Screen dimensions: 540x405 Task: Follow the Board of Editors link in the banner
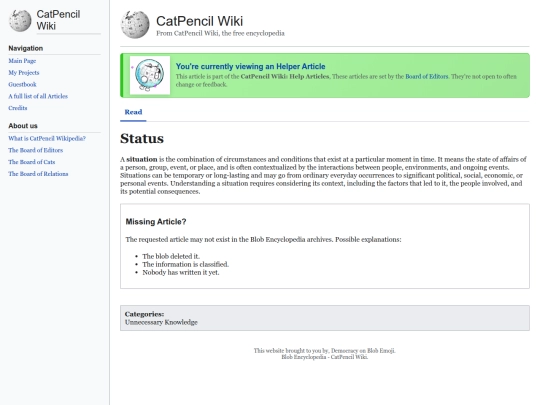[x=427, y=76]
